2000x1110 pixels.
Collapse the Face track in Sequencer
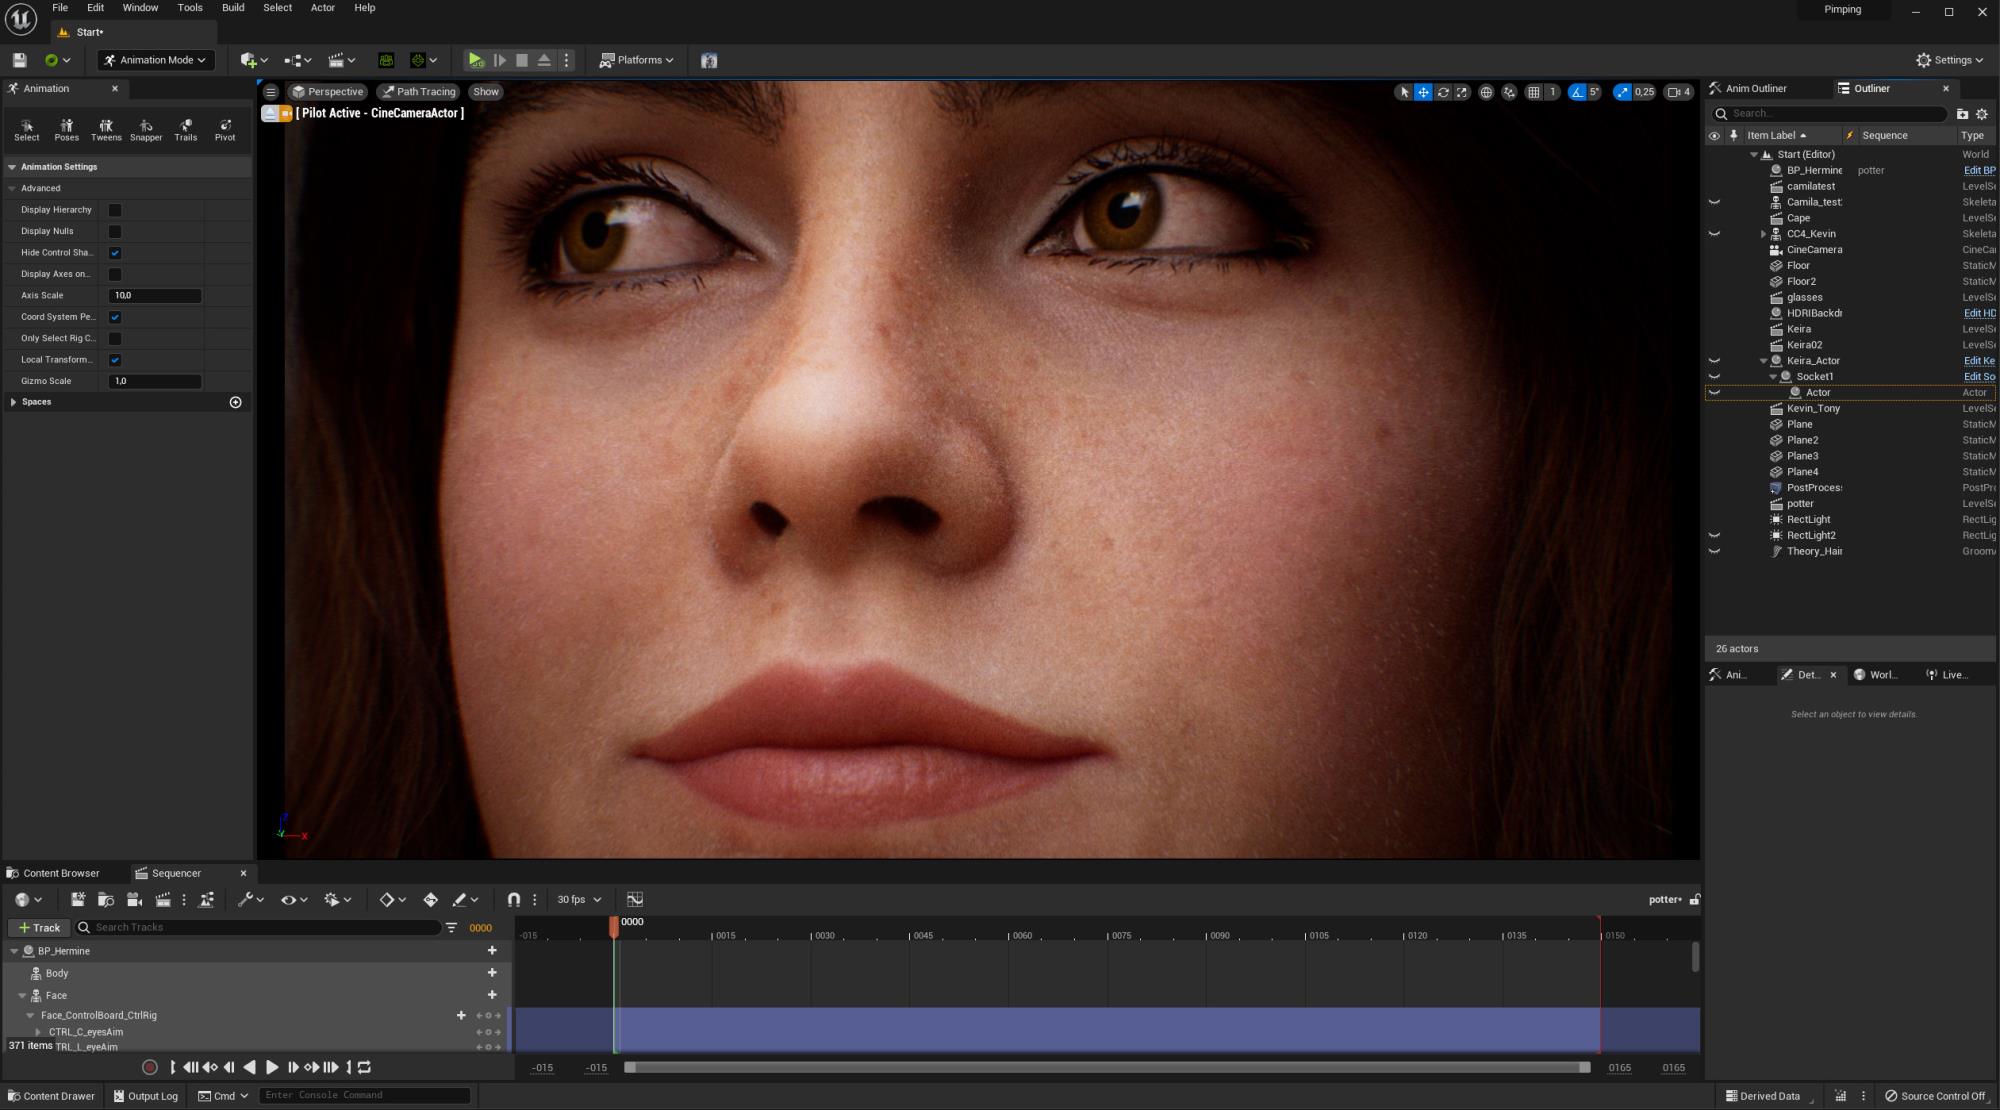(22, 996)
